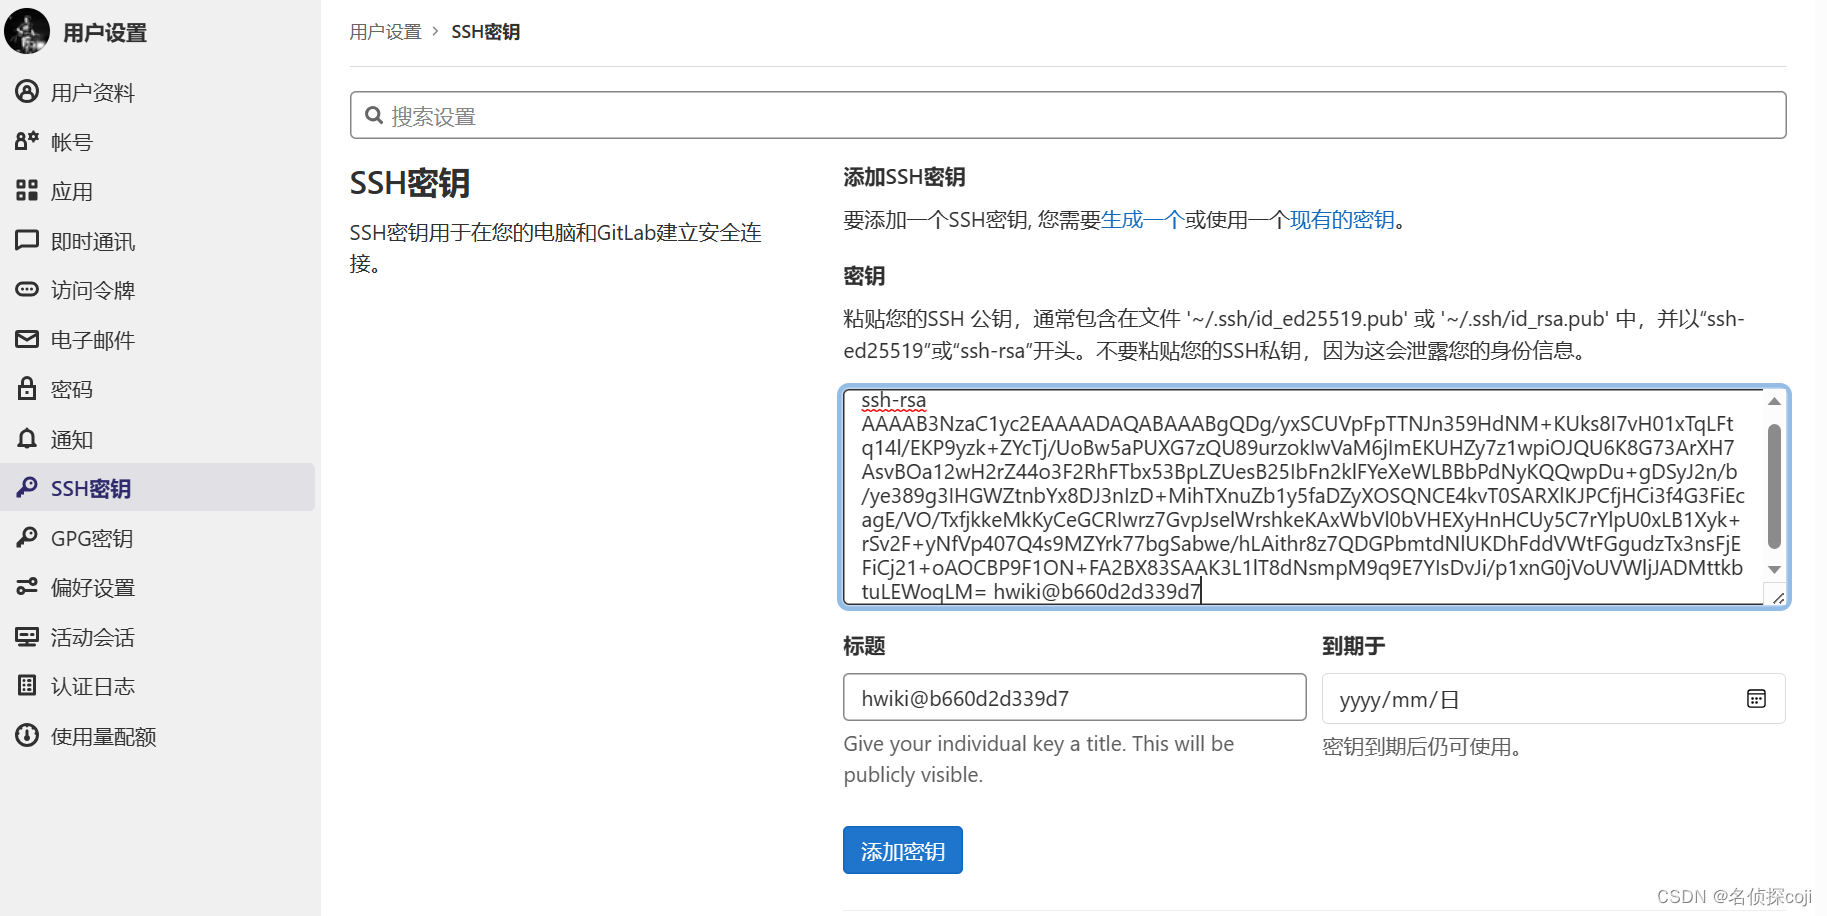Check 使用量配额 in the sidebar
Viewport: 1827px width, 916px height.
(x=102, y=736)
